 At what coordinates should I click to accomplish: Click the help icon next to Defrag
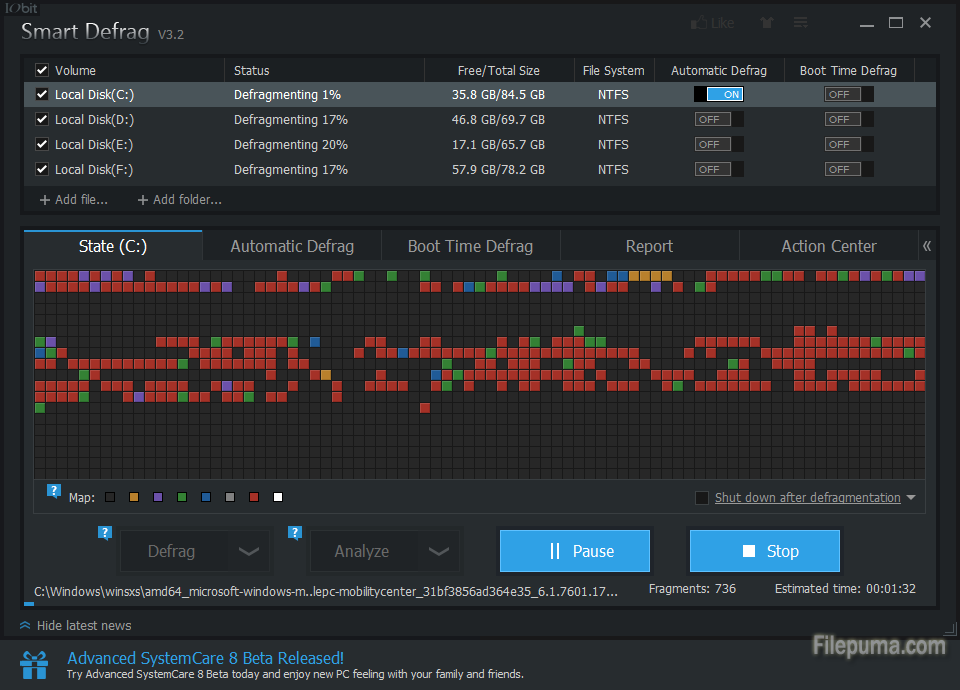104,533
